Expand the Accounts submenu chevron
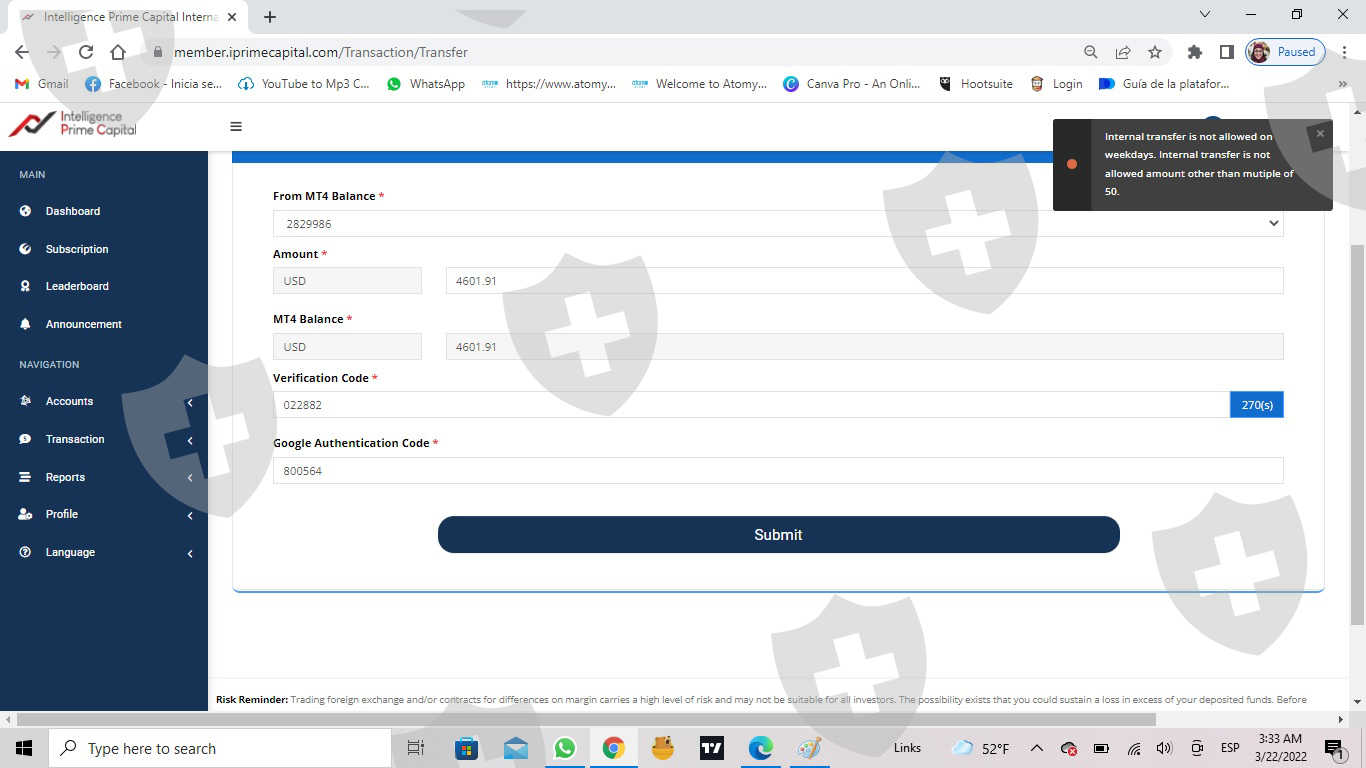 [190, 402]
